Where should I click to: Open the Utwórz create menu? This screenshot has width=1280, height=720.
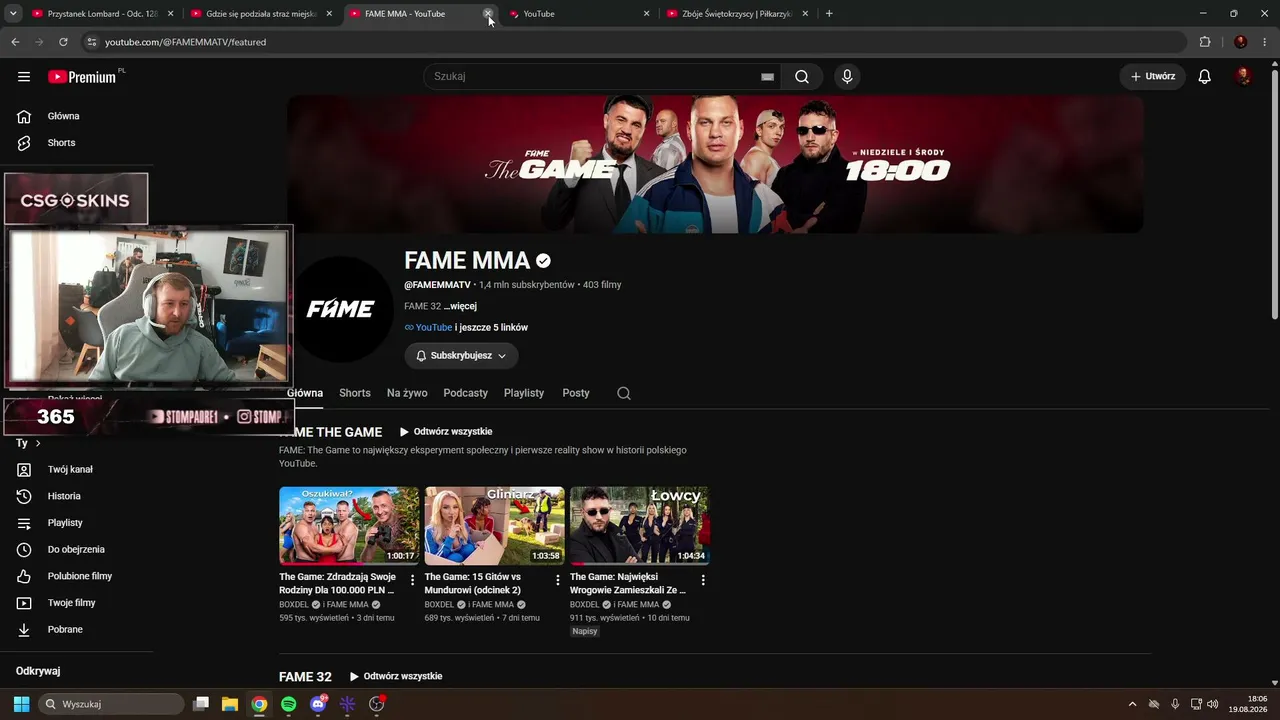tap(1153, 77)
